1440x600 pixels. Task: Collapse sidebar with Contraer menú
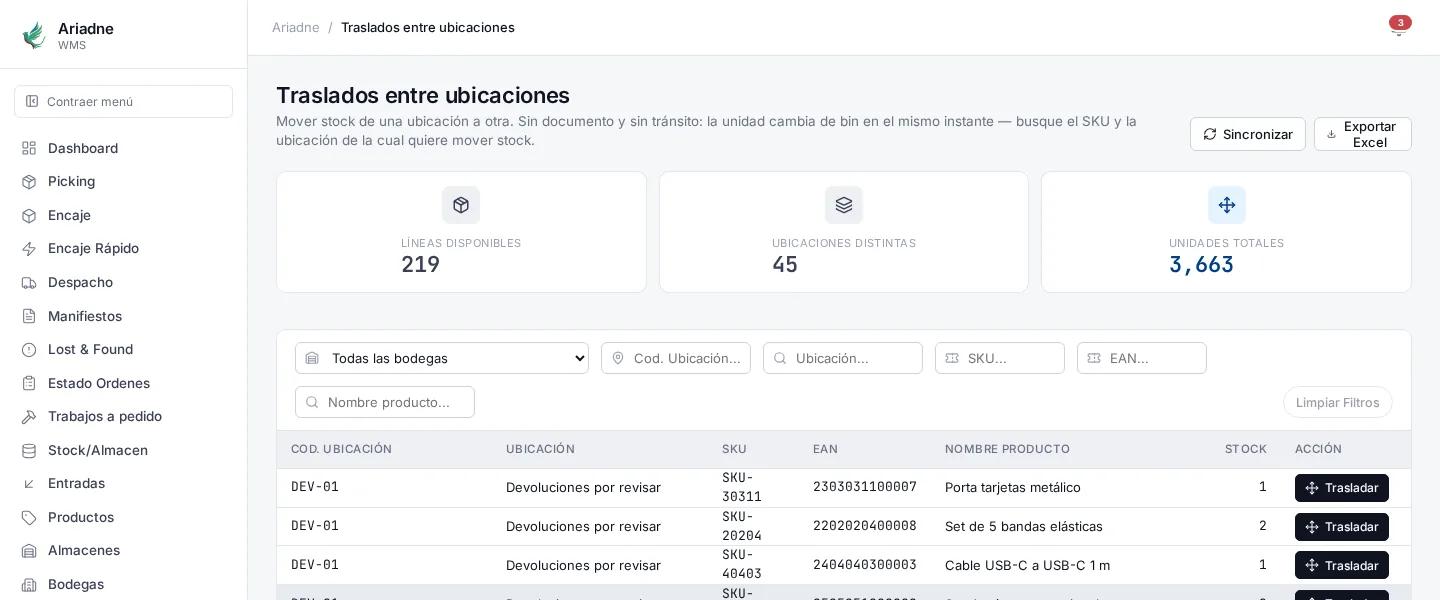point(124,101)
